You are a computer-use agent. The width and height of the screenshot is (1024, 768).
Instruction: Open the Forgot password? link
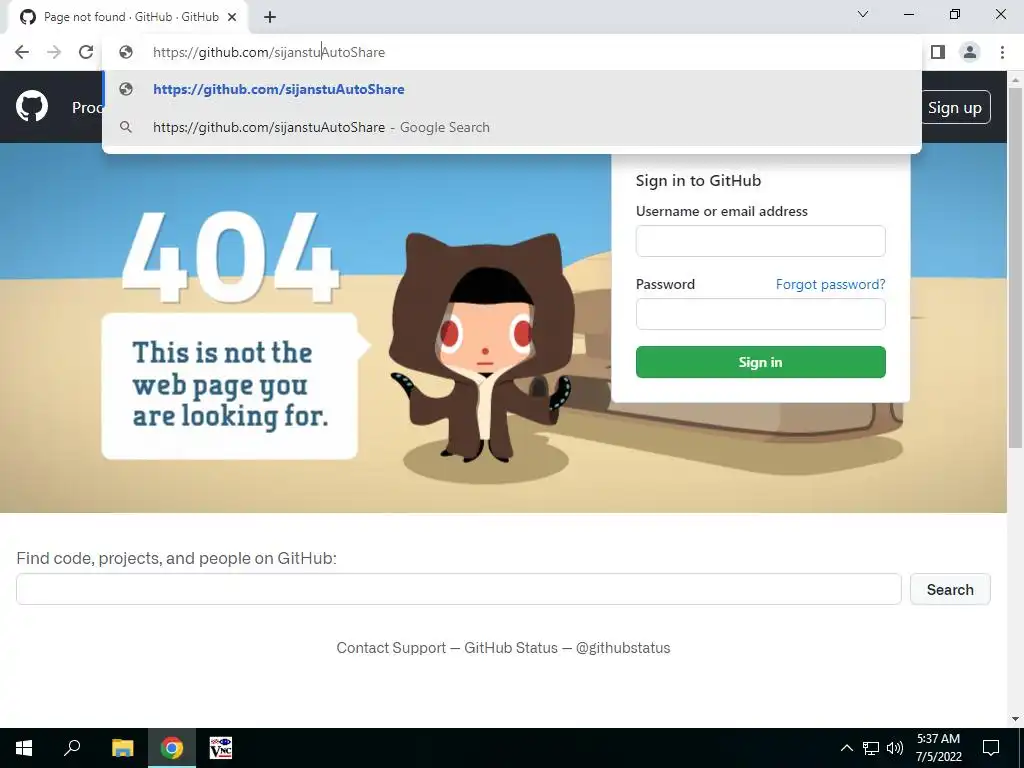coord(831,284)
